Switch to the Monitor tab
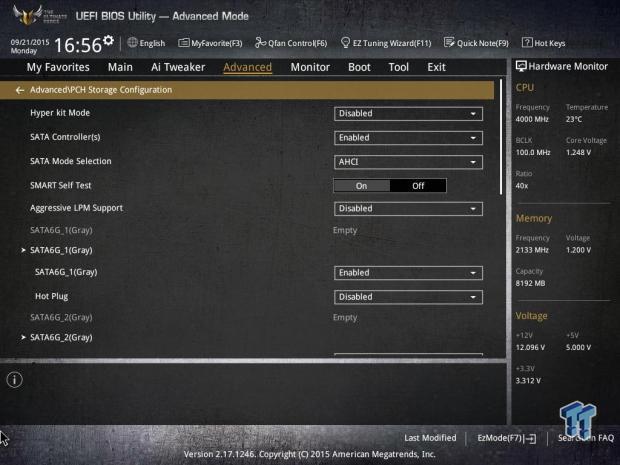This screenshot has height=465, width=620. [x=310, y=67]
